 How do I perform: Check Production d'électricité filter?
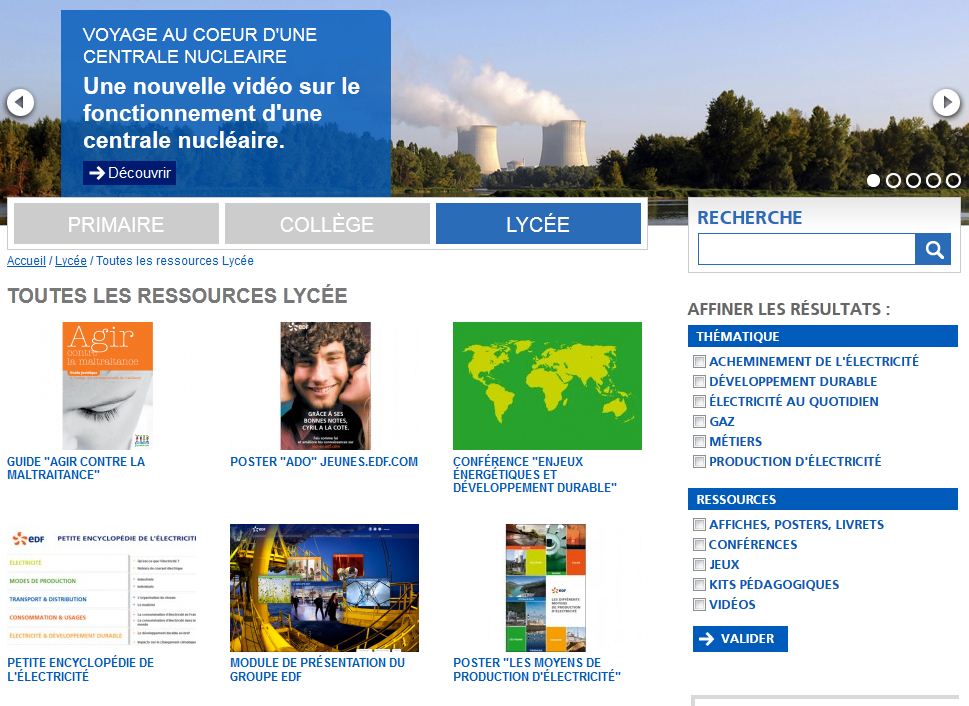click(699, 462)
